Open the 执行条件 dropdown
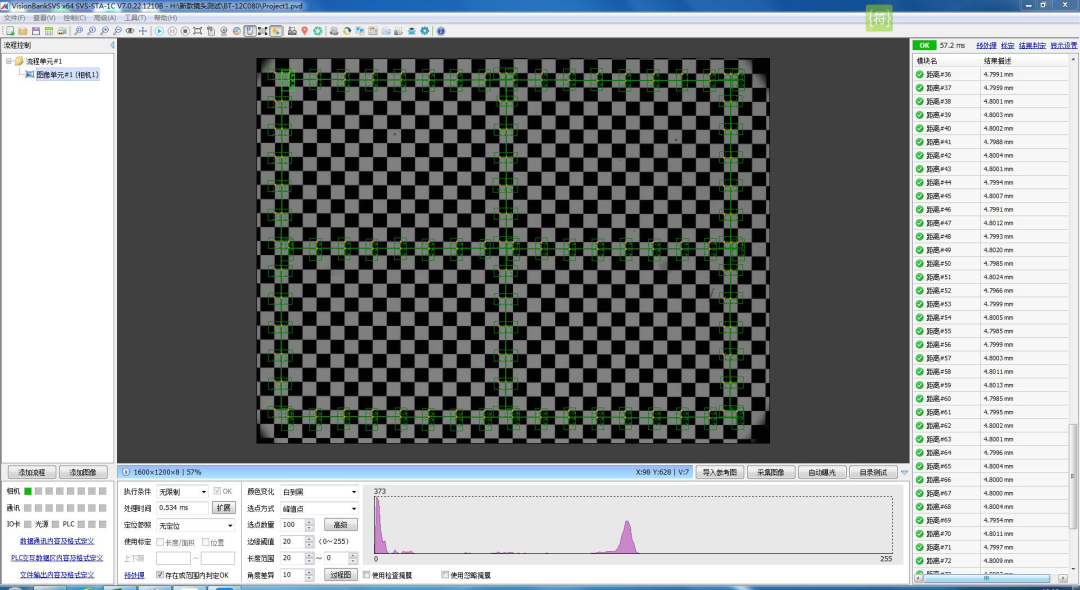 183,492
